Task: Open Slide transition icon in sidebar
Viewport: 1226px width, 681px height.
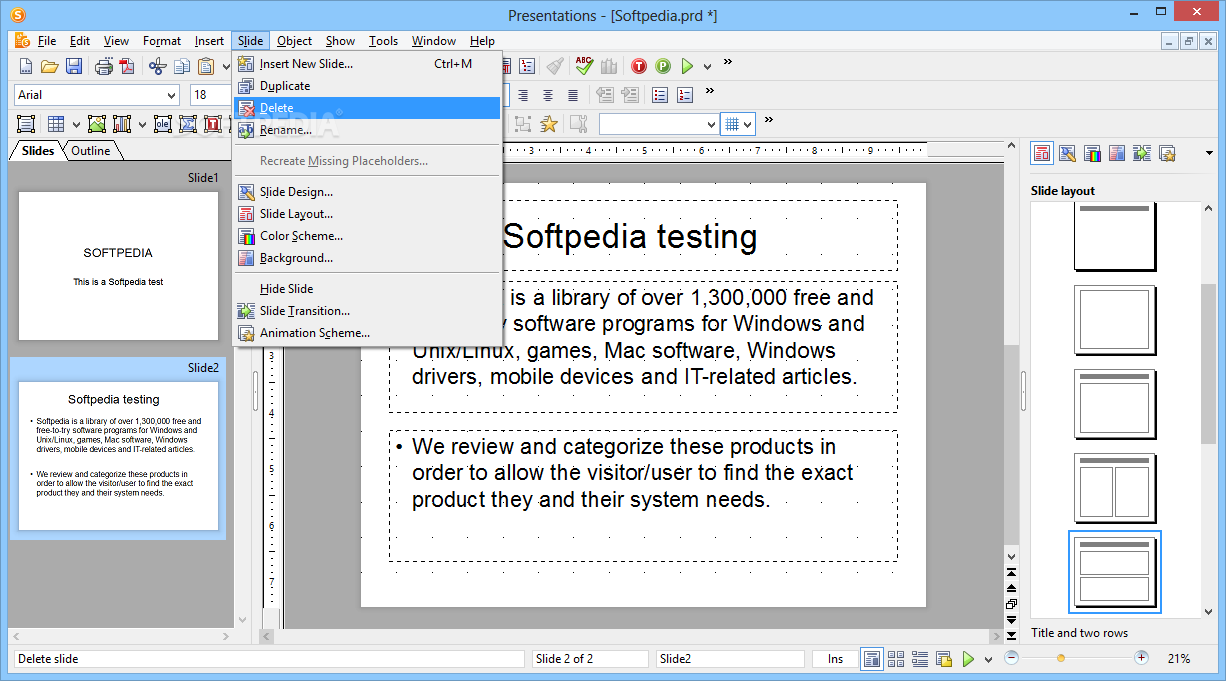Action: 1142,153
